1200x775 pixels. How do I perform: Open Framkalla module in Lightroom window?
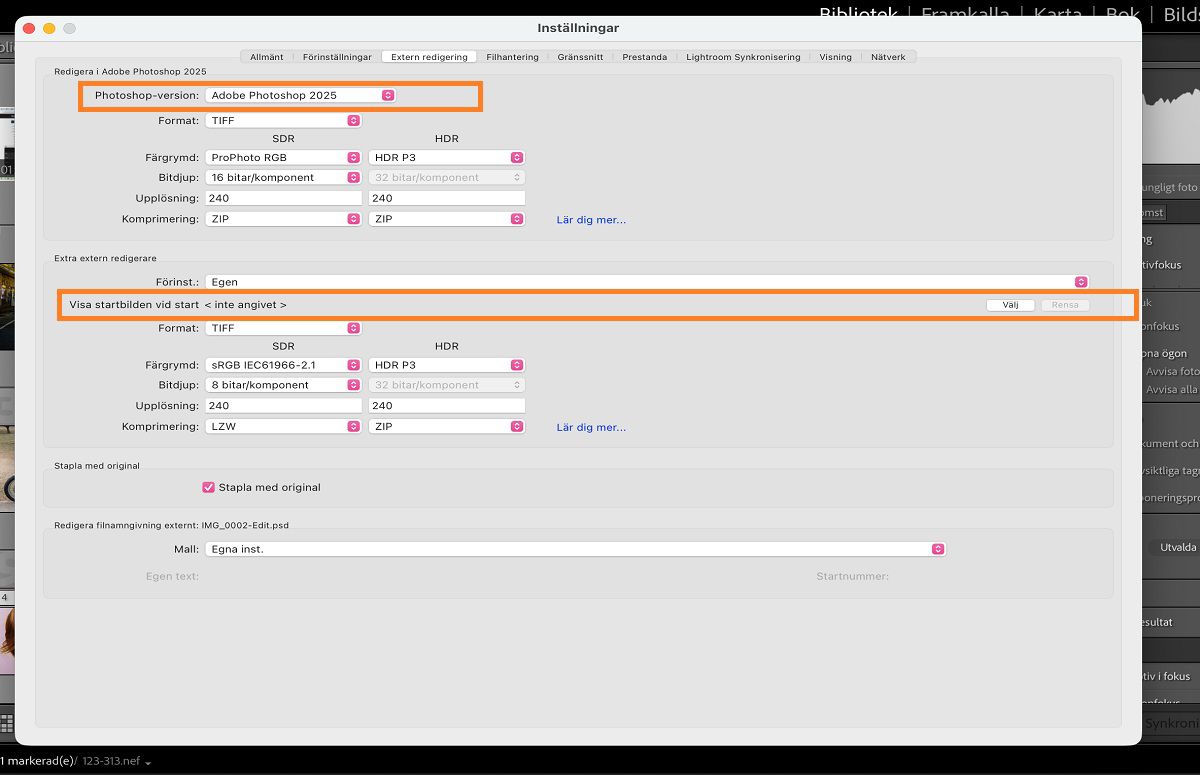(964, 14)
